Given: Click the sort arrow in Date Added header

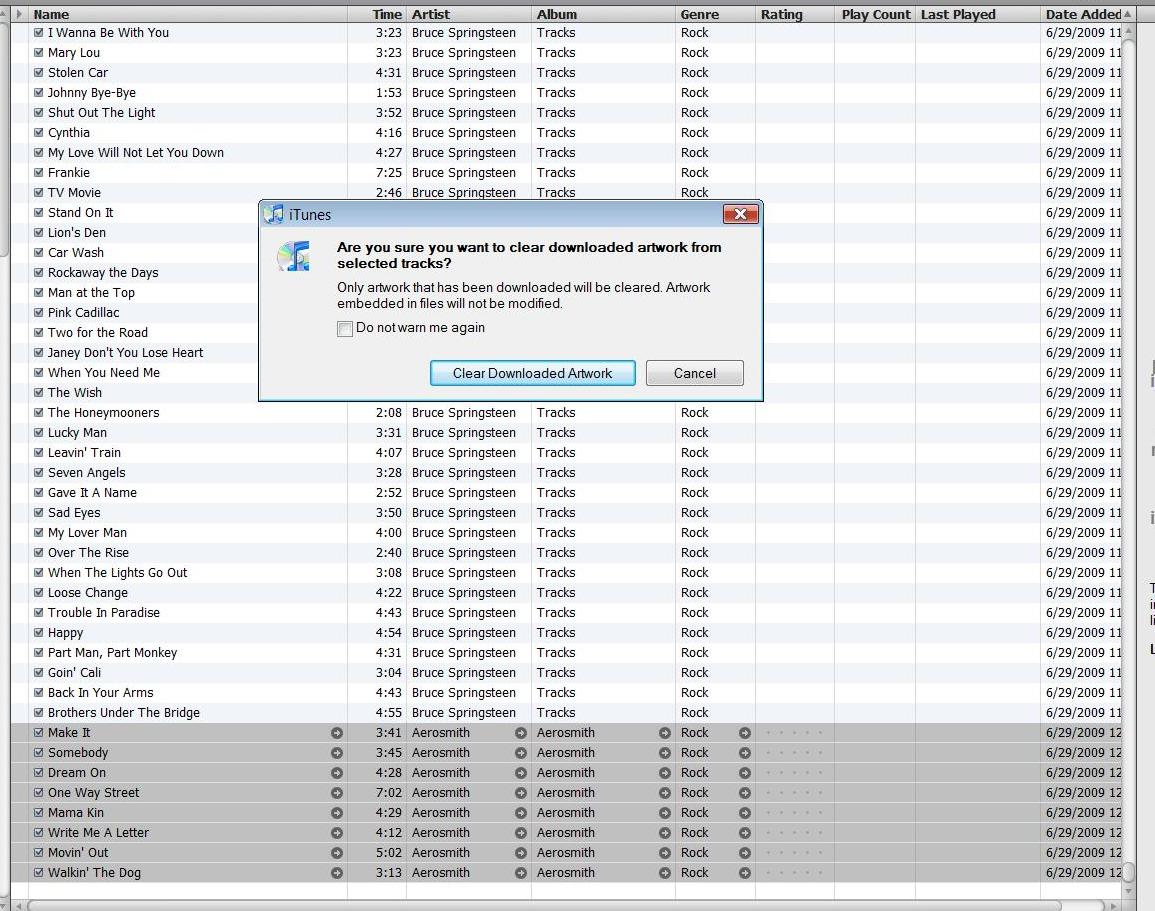Looking at the screenshot, I should (1127, 14).
